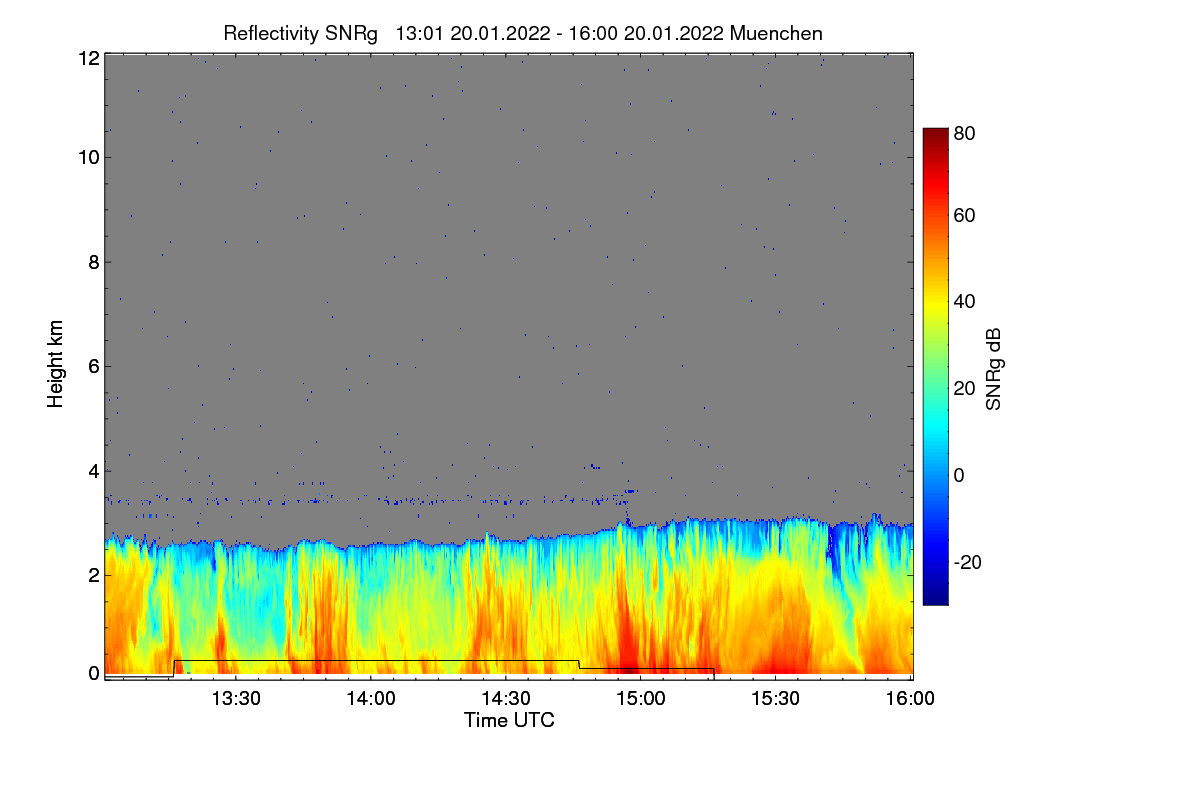Click the '8' height axis tick label
The image size is (1200, 800).
tap(94, 262)
